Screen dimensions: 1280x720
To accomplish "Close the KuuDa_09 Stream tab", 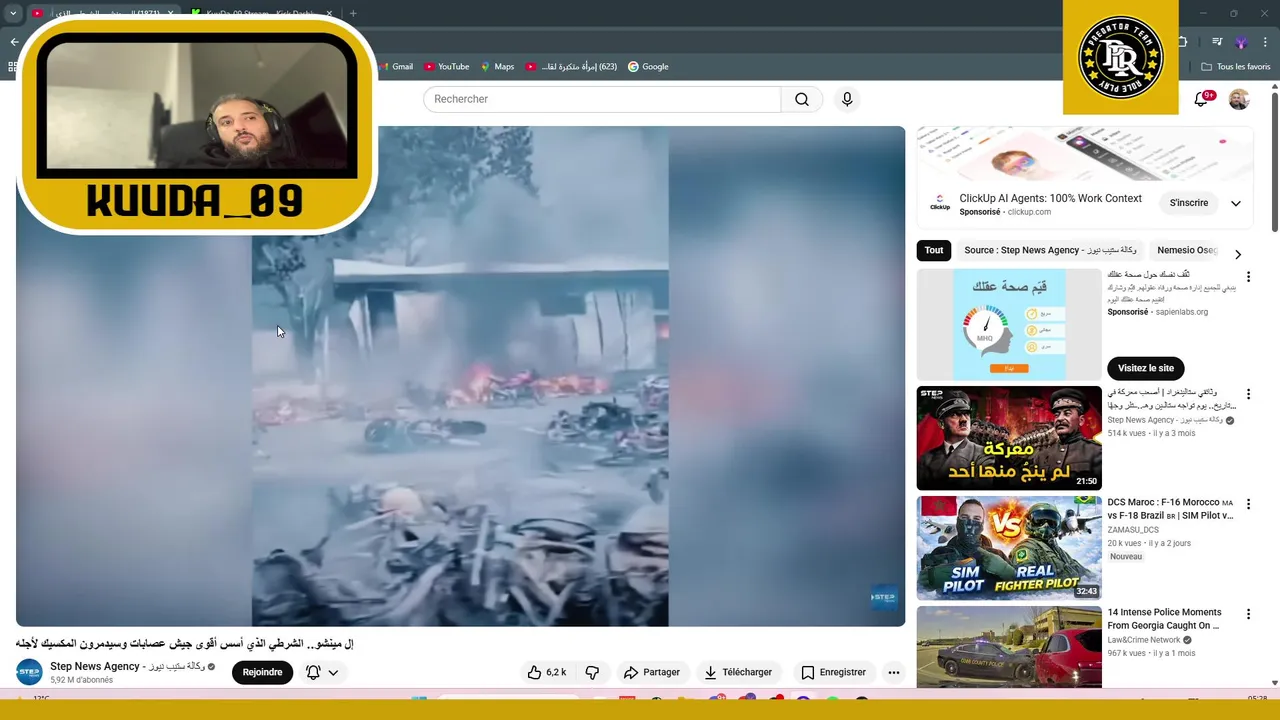I will 327,13.
